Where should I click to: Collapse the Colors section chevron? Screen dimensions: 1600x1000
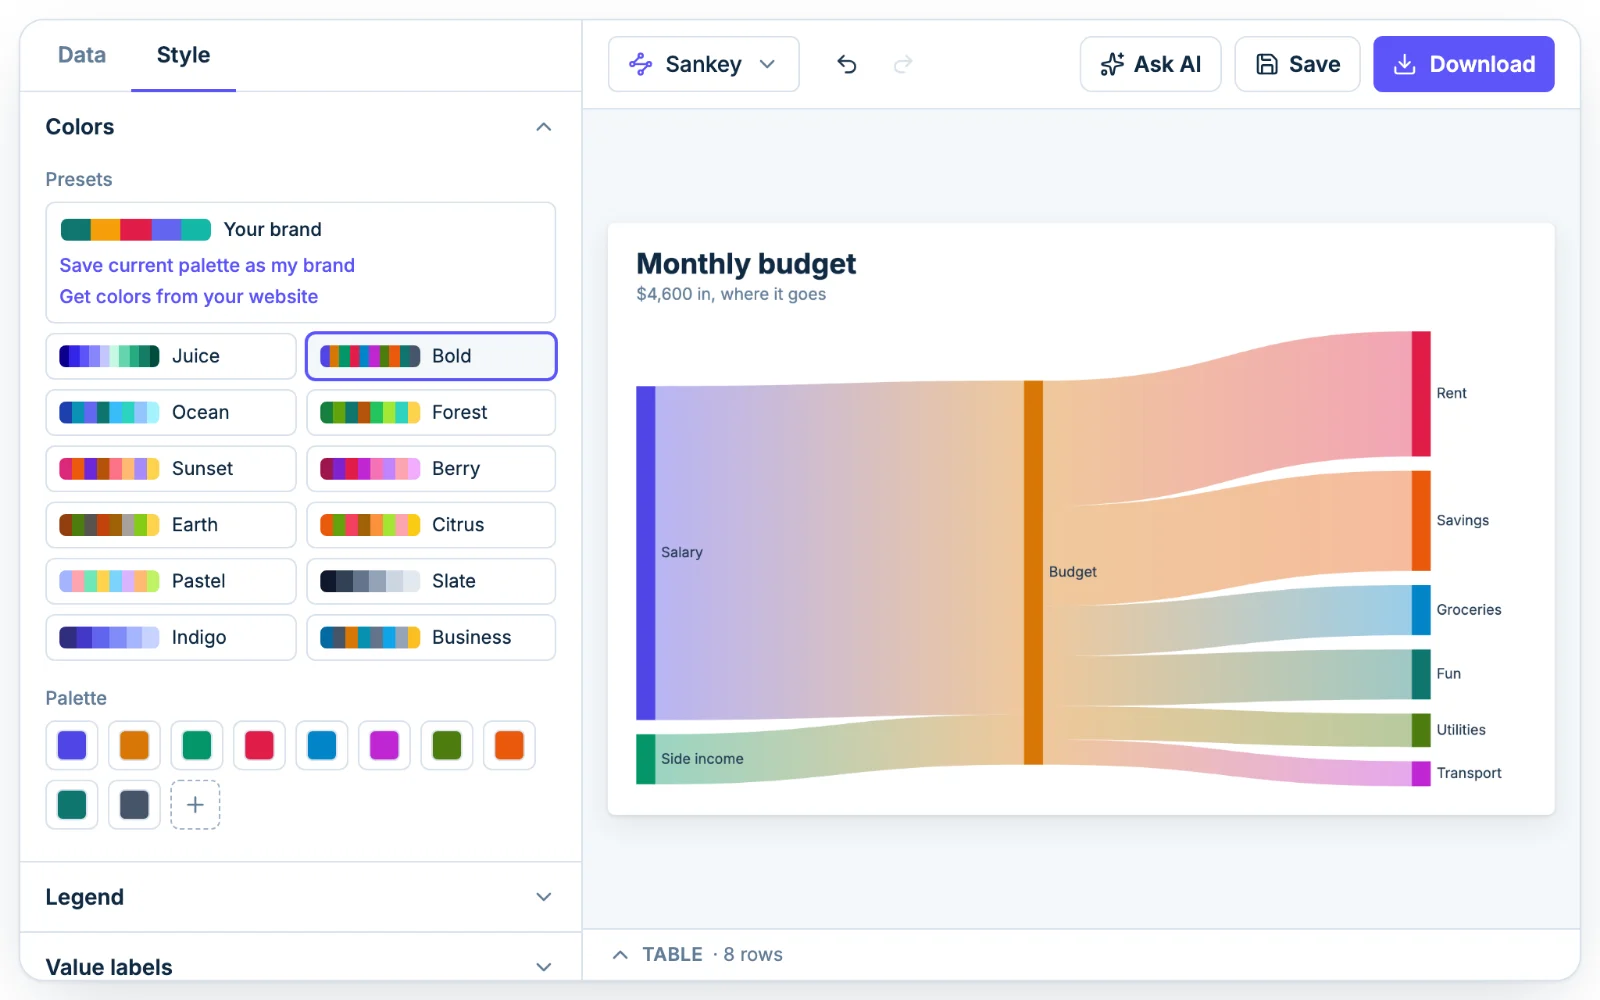tap(544, 127)
